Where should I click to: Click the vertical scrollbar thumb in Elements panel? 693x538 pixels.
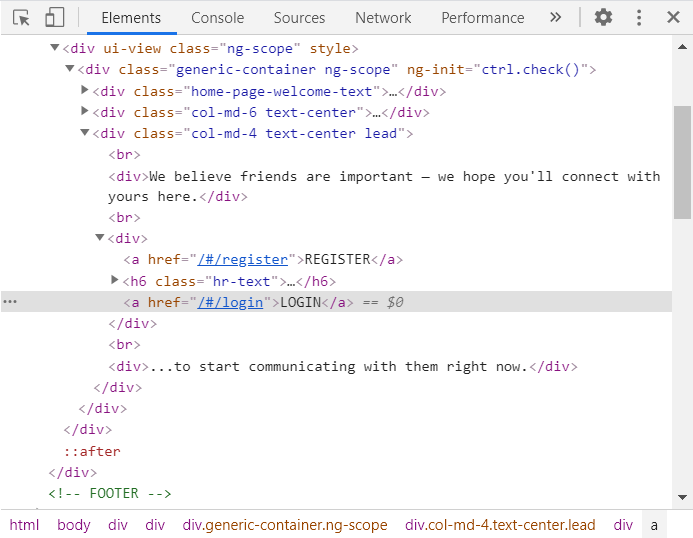tap(682, 160)
